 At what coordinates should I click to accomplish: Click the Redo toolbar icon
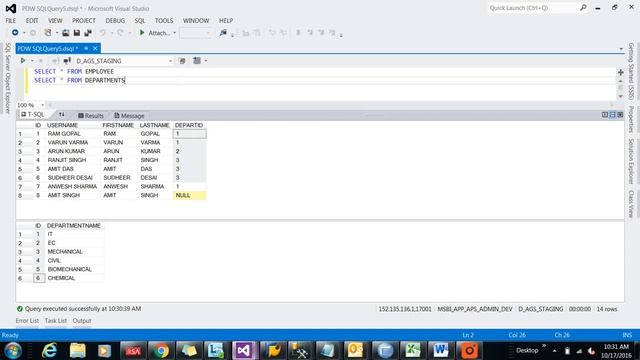coord(120,33)
